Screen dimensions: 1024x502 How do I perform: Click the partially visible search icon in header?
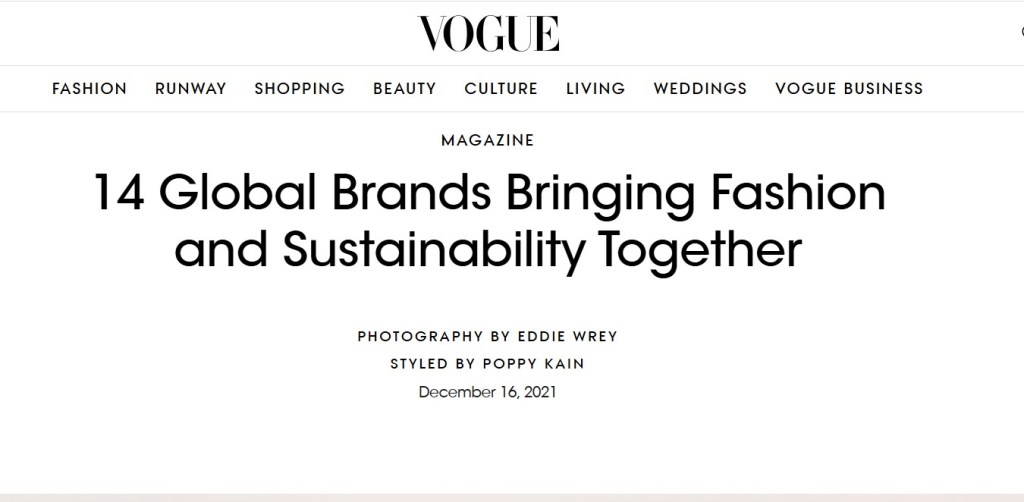click(x=1019, y=32)
